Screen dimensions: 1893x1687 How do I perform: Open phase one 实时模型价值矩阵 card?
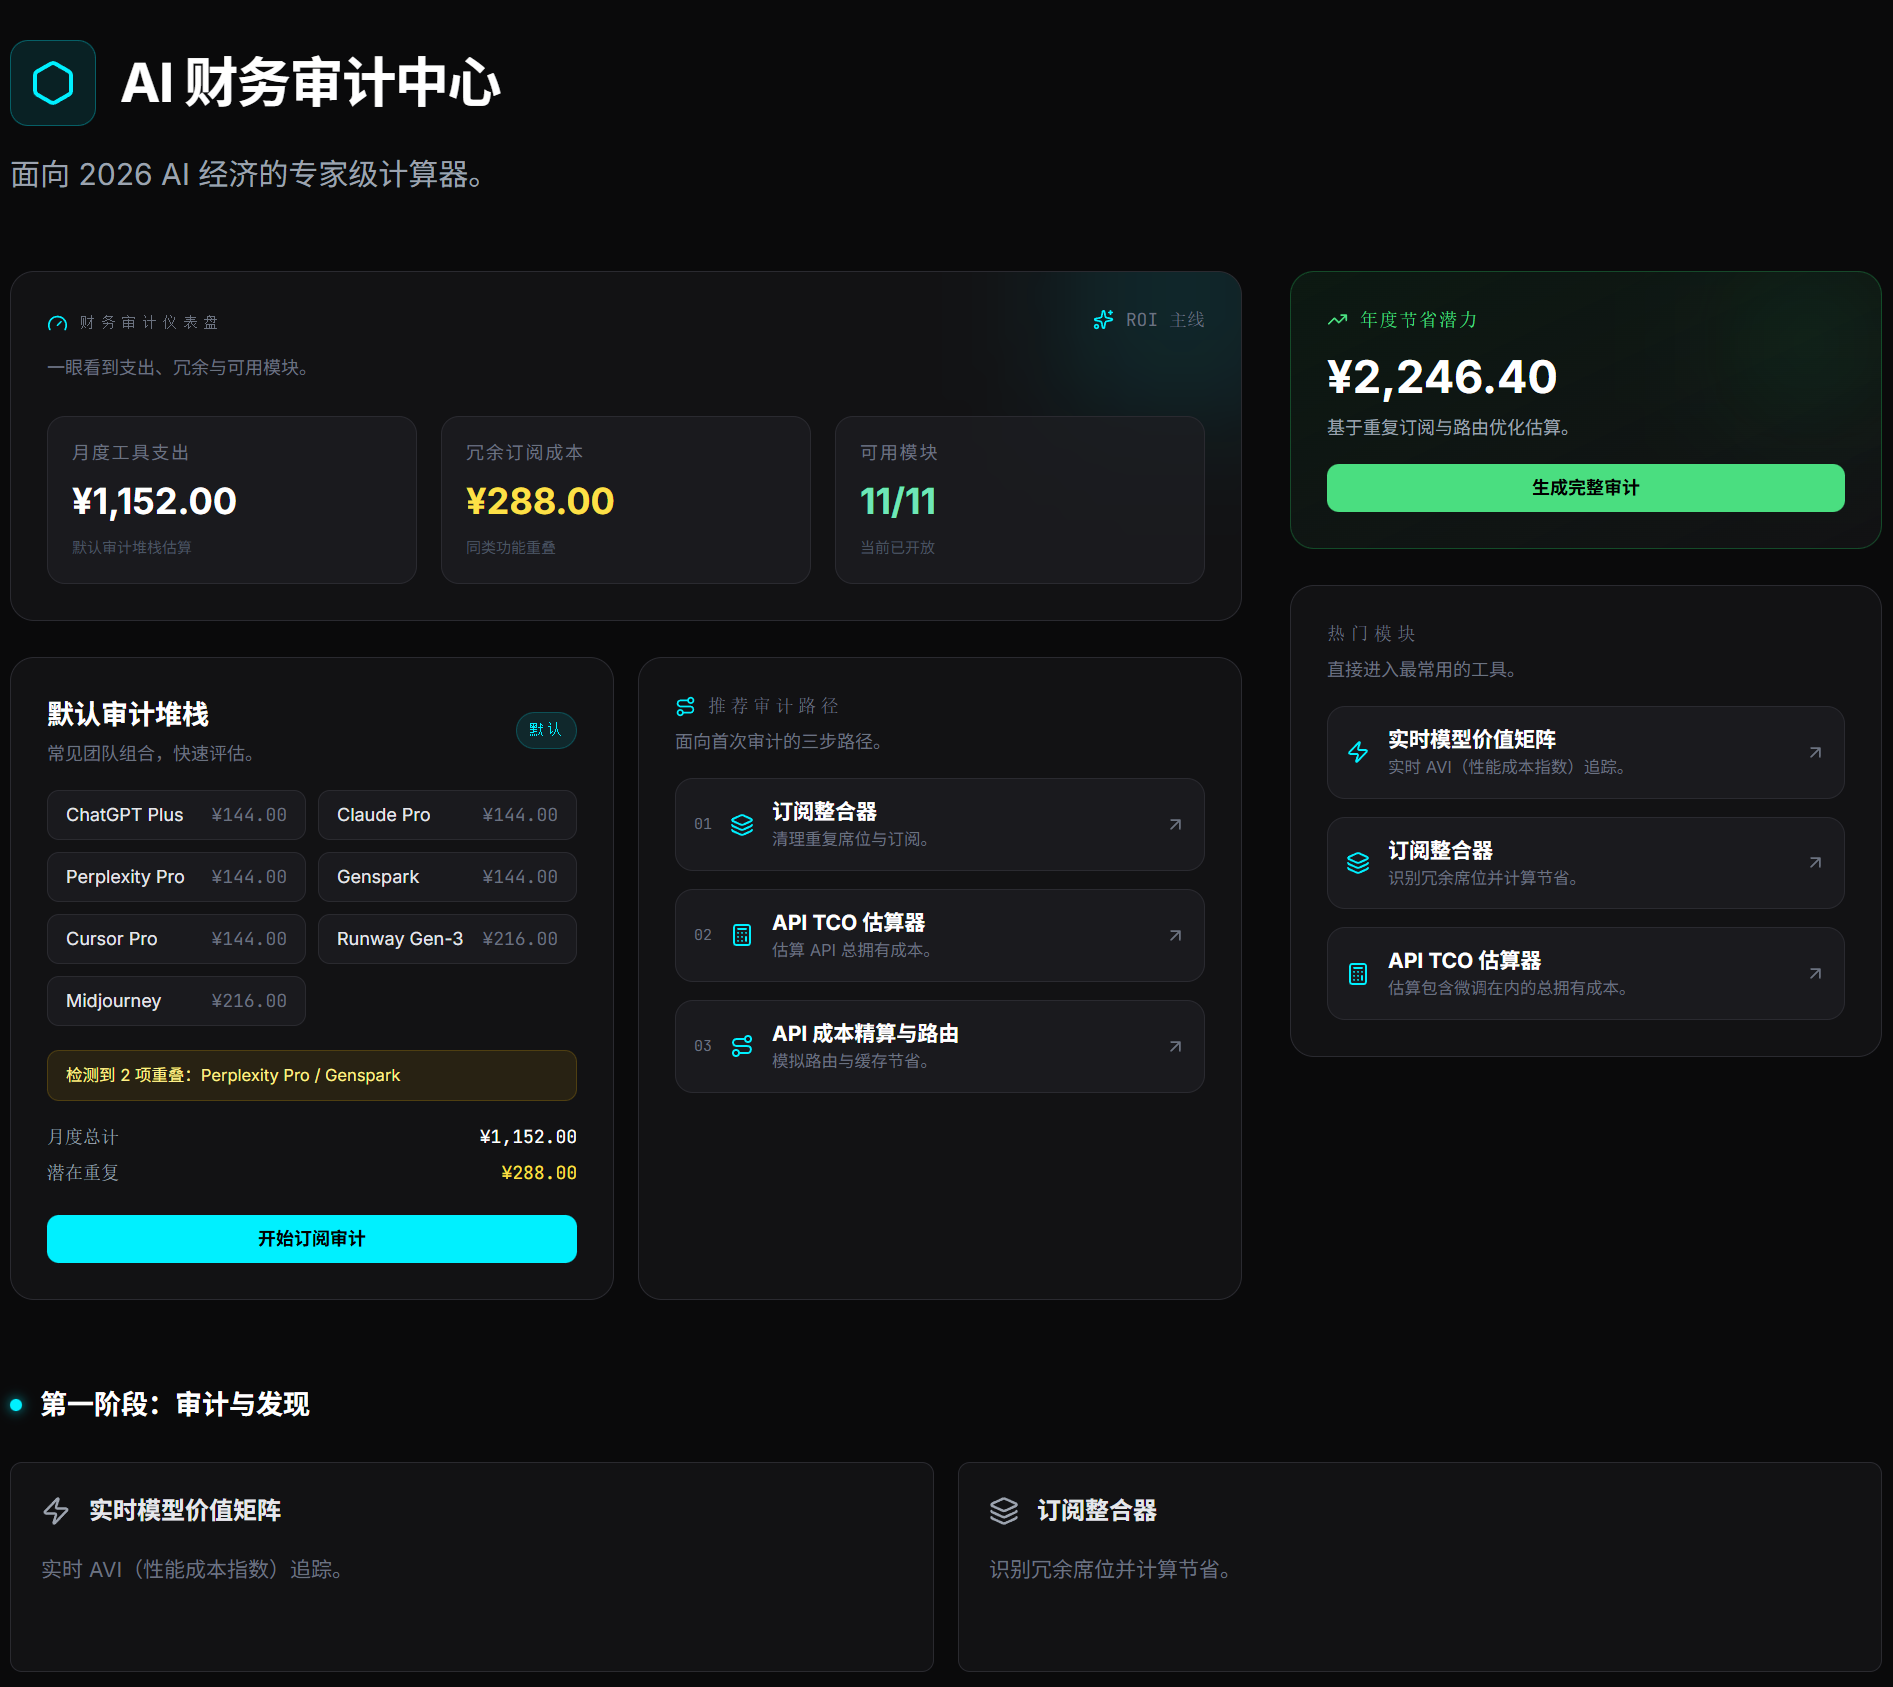tap(472, 1567)
